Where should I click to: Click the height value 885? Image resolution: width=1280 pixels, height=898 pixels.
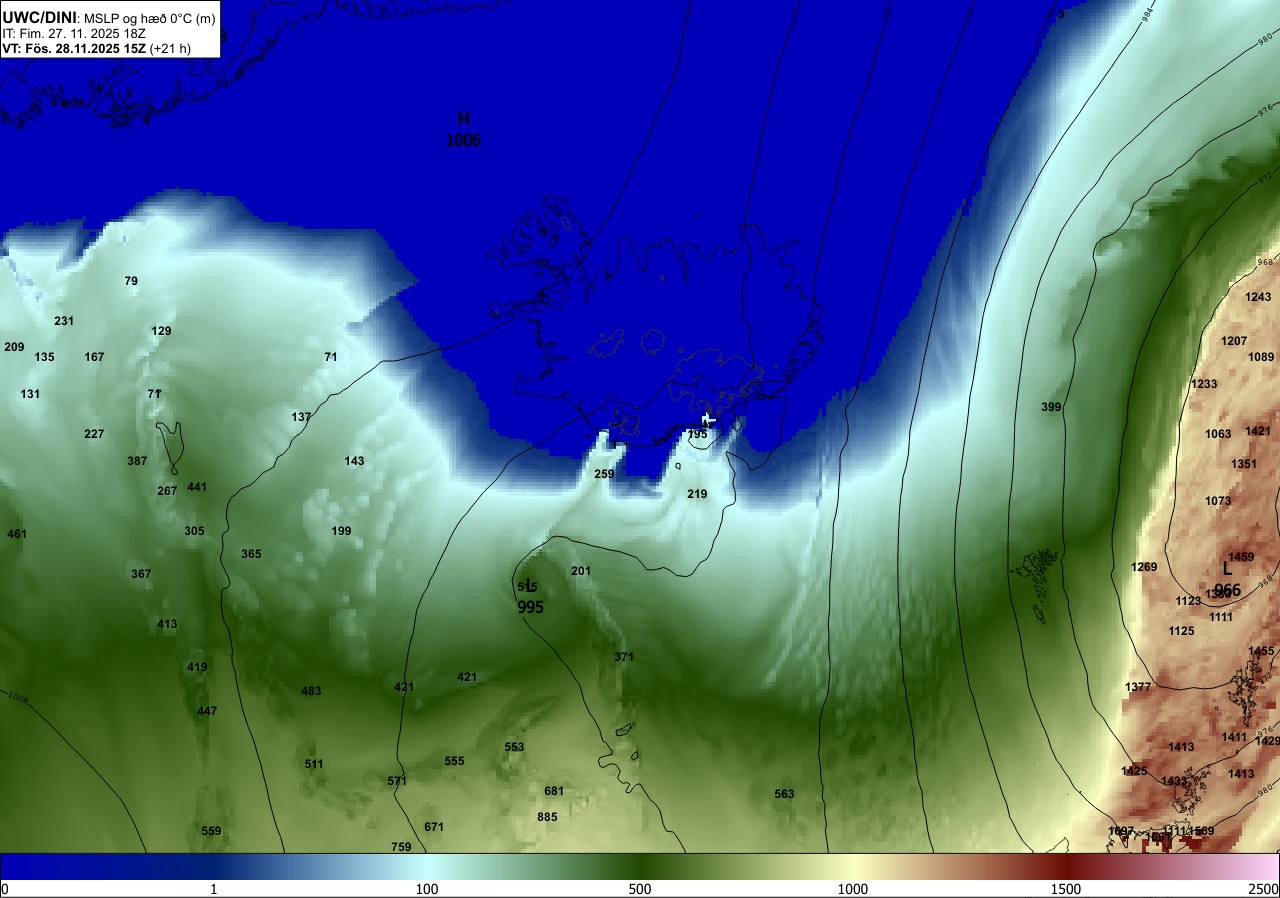[x=547, y=817]
